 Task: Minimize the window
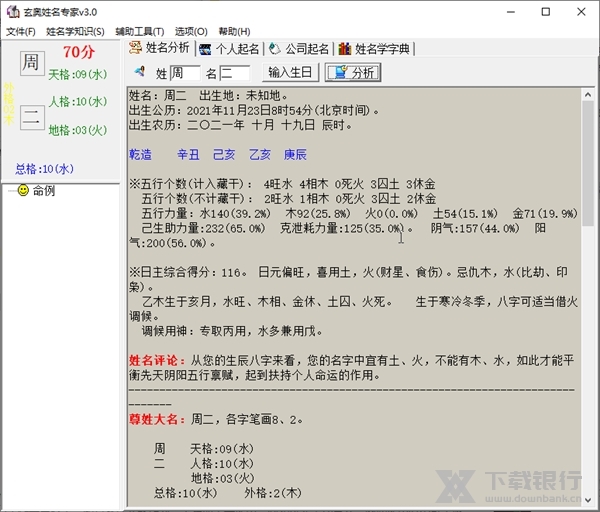point(510,12)
